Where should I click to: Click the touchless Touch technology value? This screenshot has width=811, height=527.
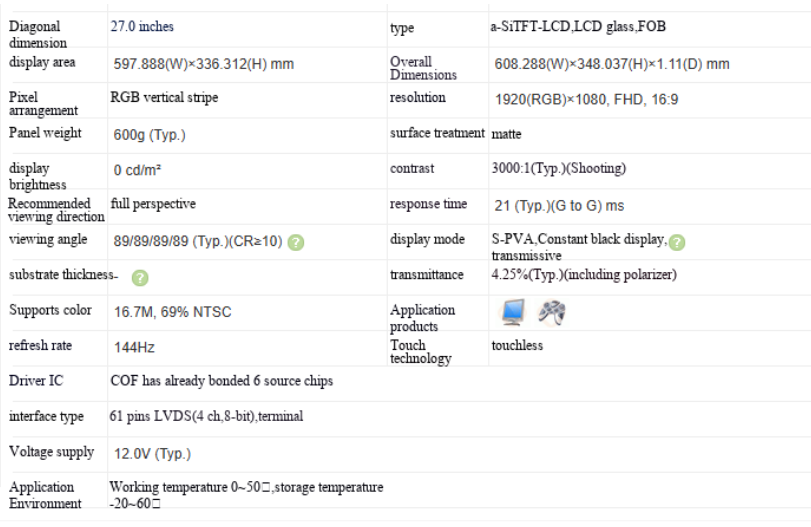tap(517, 345)
